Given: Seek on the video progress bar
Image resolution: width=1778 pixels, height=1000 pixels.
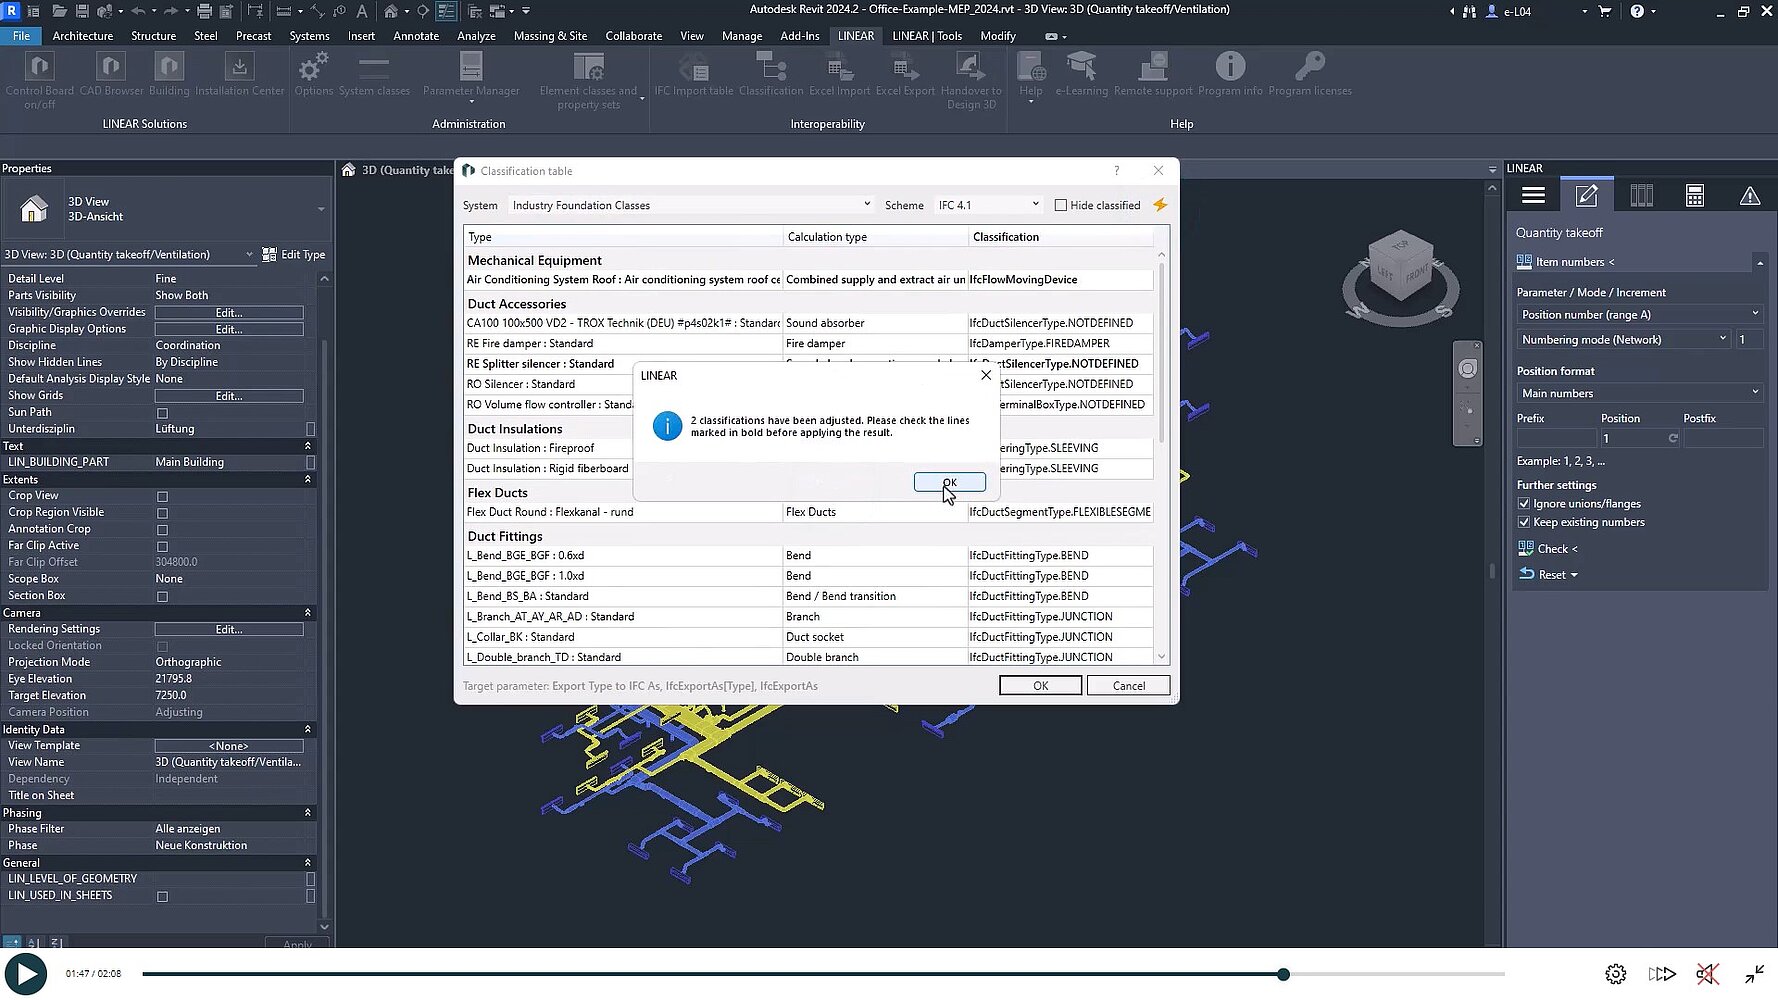Looking at the screenshot, I should (x=823, y=974).
